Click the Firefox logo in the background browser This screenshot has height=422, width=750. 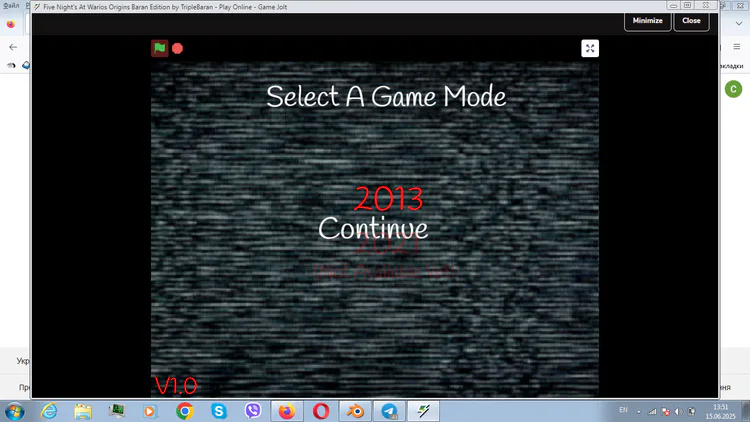pos(11,24)
